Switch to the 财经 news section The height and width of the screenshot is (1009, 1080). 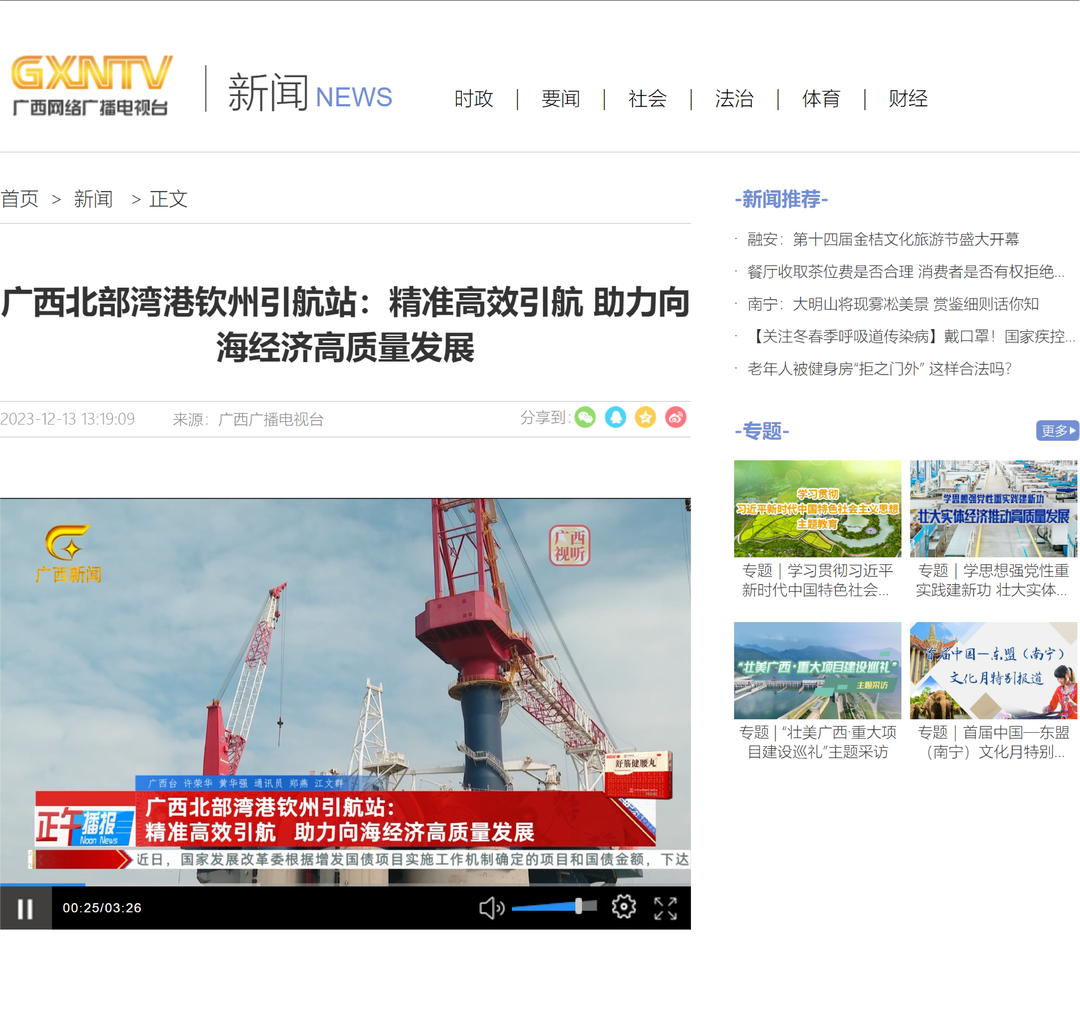[906, 99]
